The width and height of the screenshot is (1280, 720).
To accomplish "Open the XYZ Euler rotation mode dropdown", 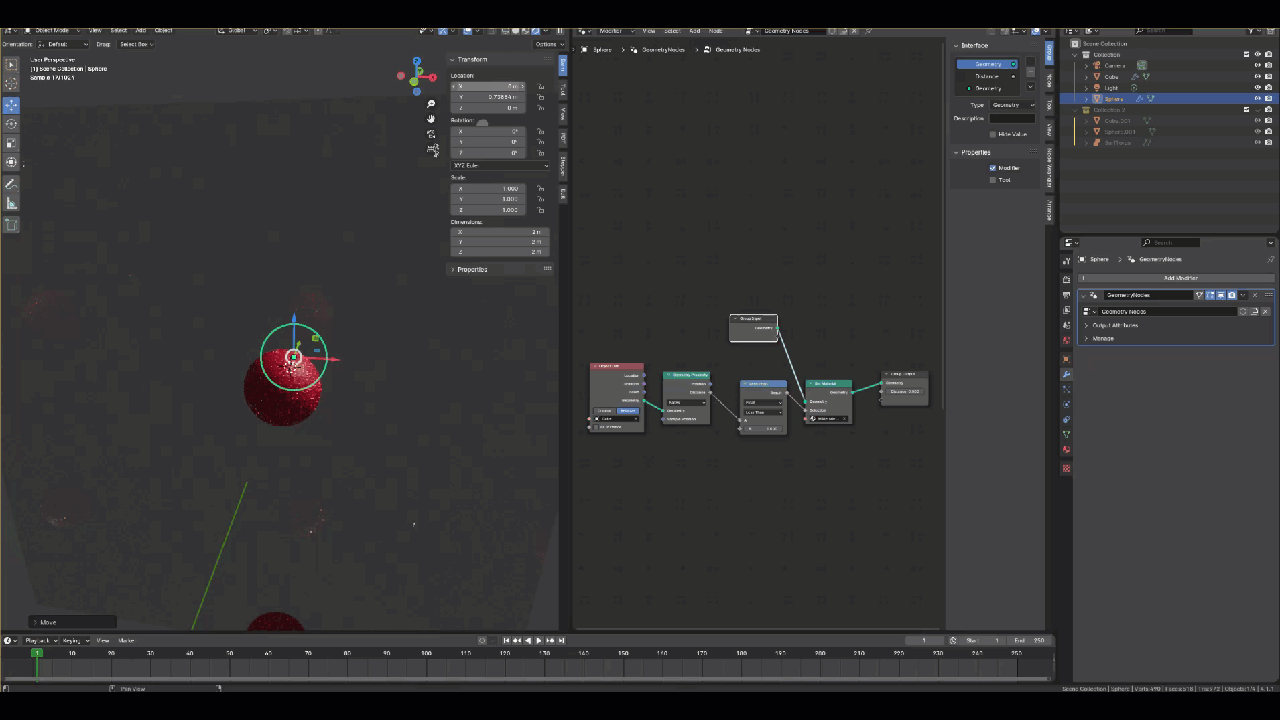I will [500, 165].
